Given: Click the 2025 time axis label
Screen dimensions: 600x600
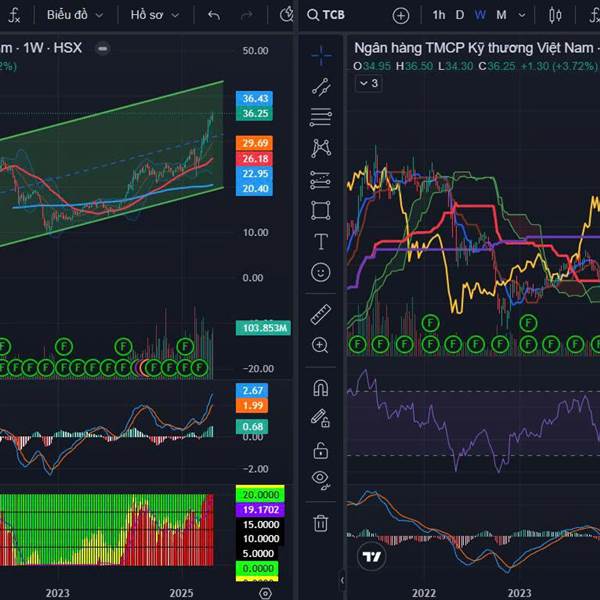Looking at the screenshot, I should (x=181, y=593).
